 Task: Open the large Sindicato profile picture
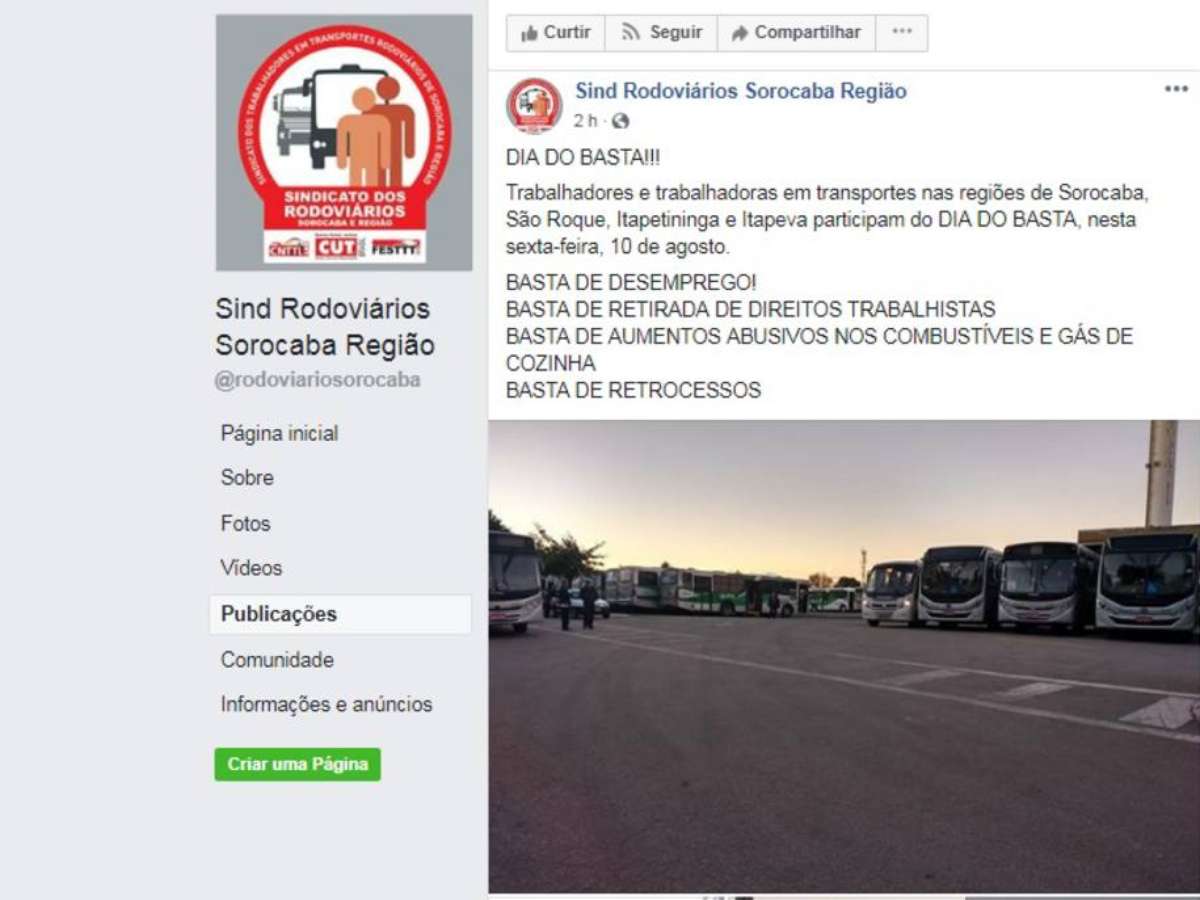pos(344,143)
